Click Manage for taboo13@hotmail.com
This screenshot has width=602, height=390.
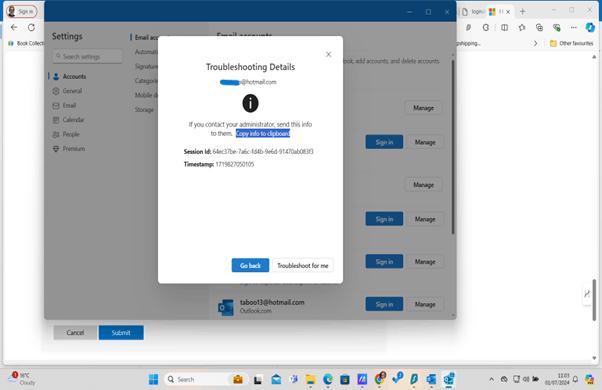point(425,304)
